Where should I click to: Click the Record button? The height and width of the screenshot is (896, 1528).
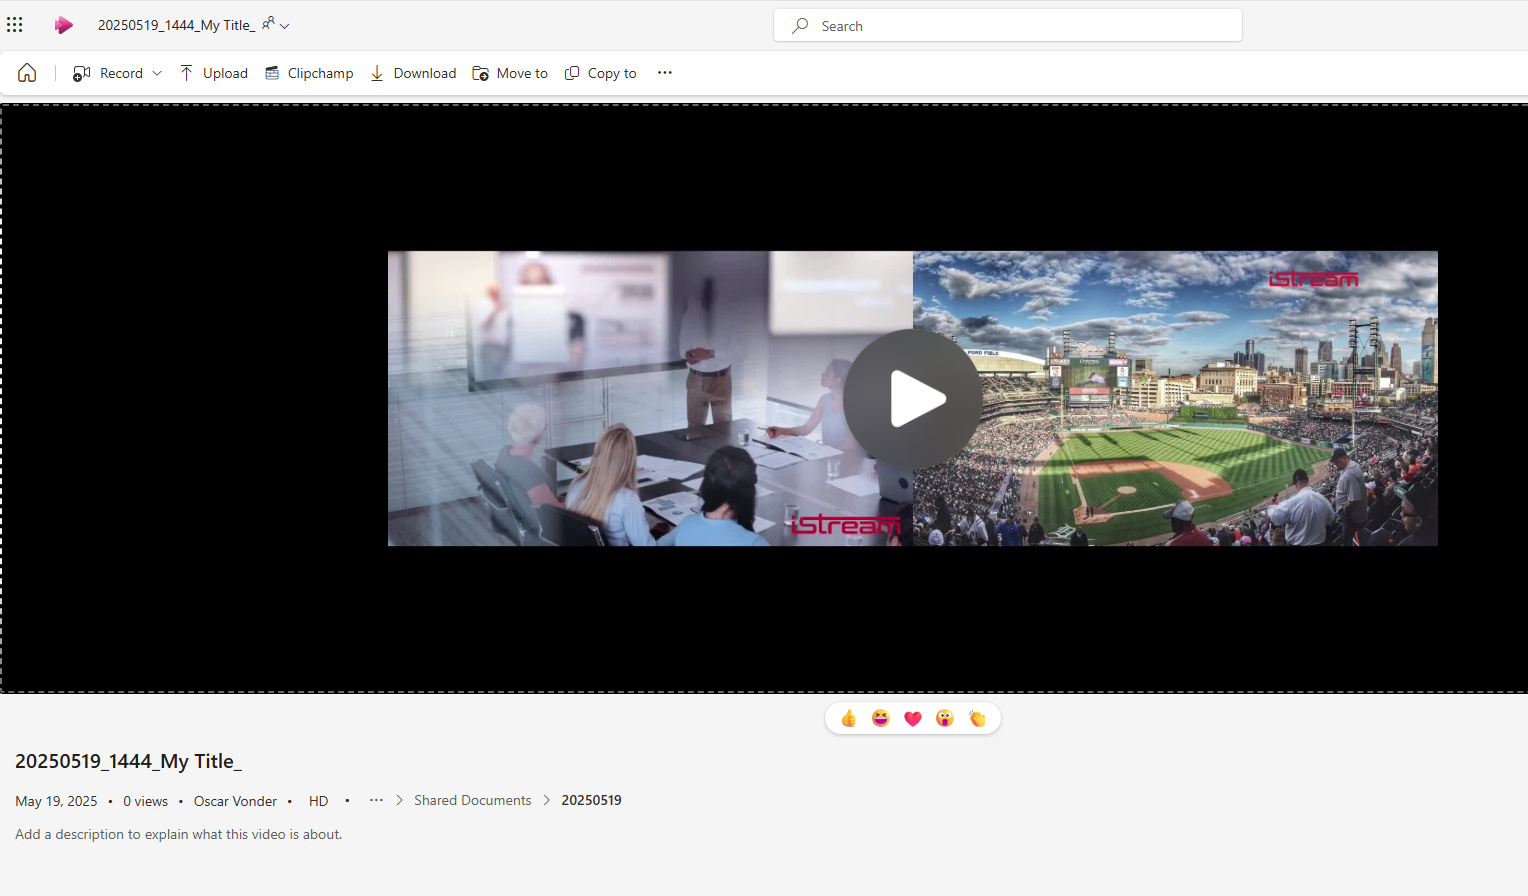108,73
